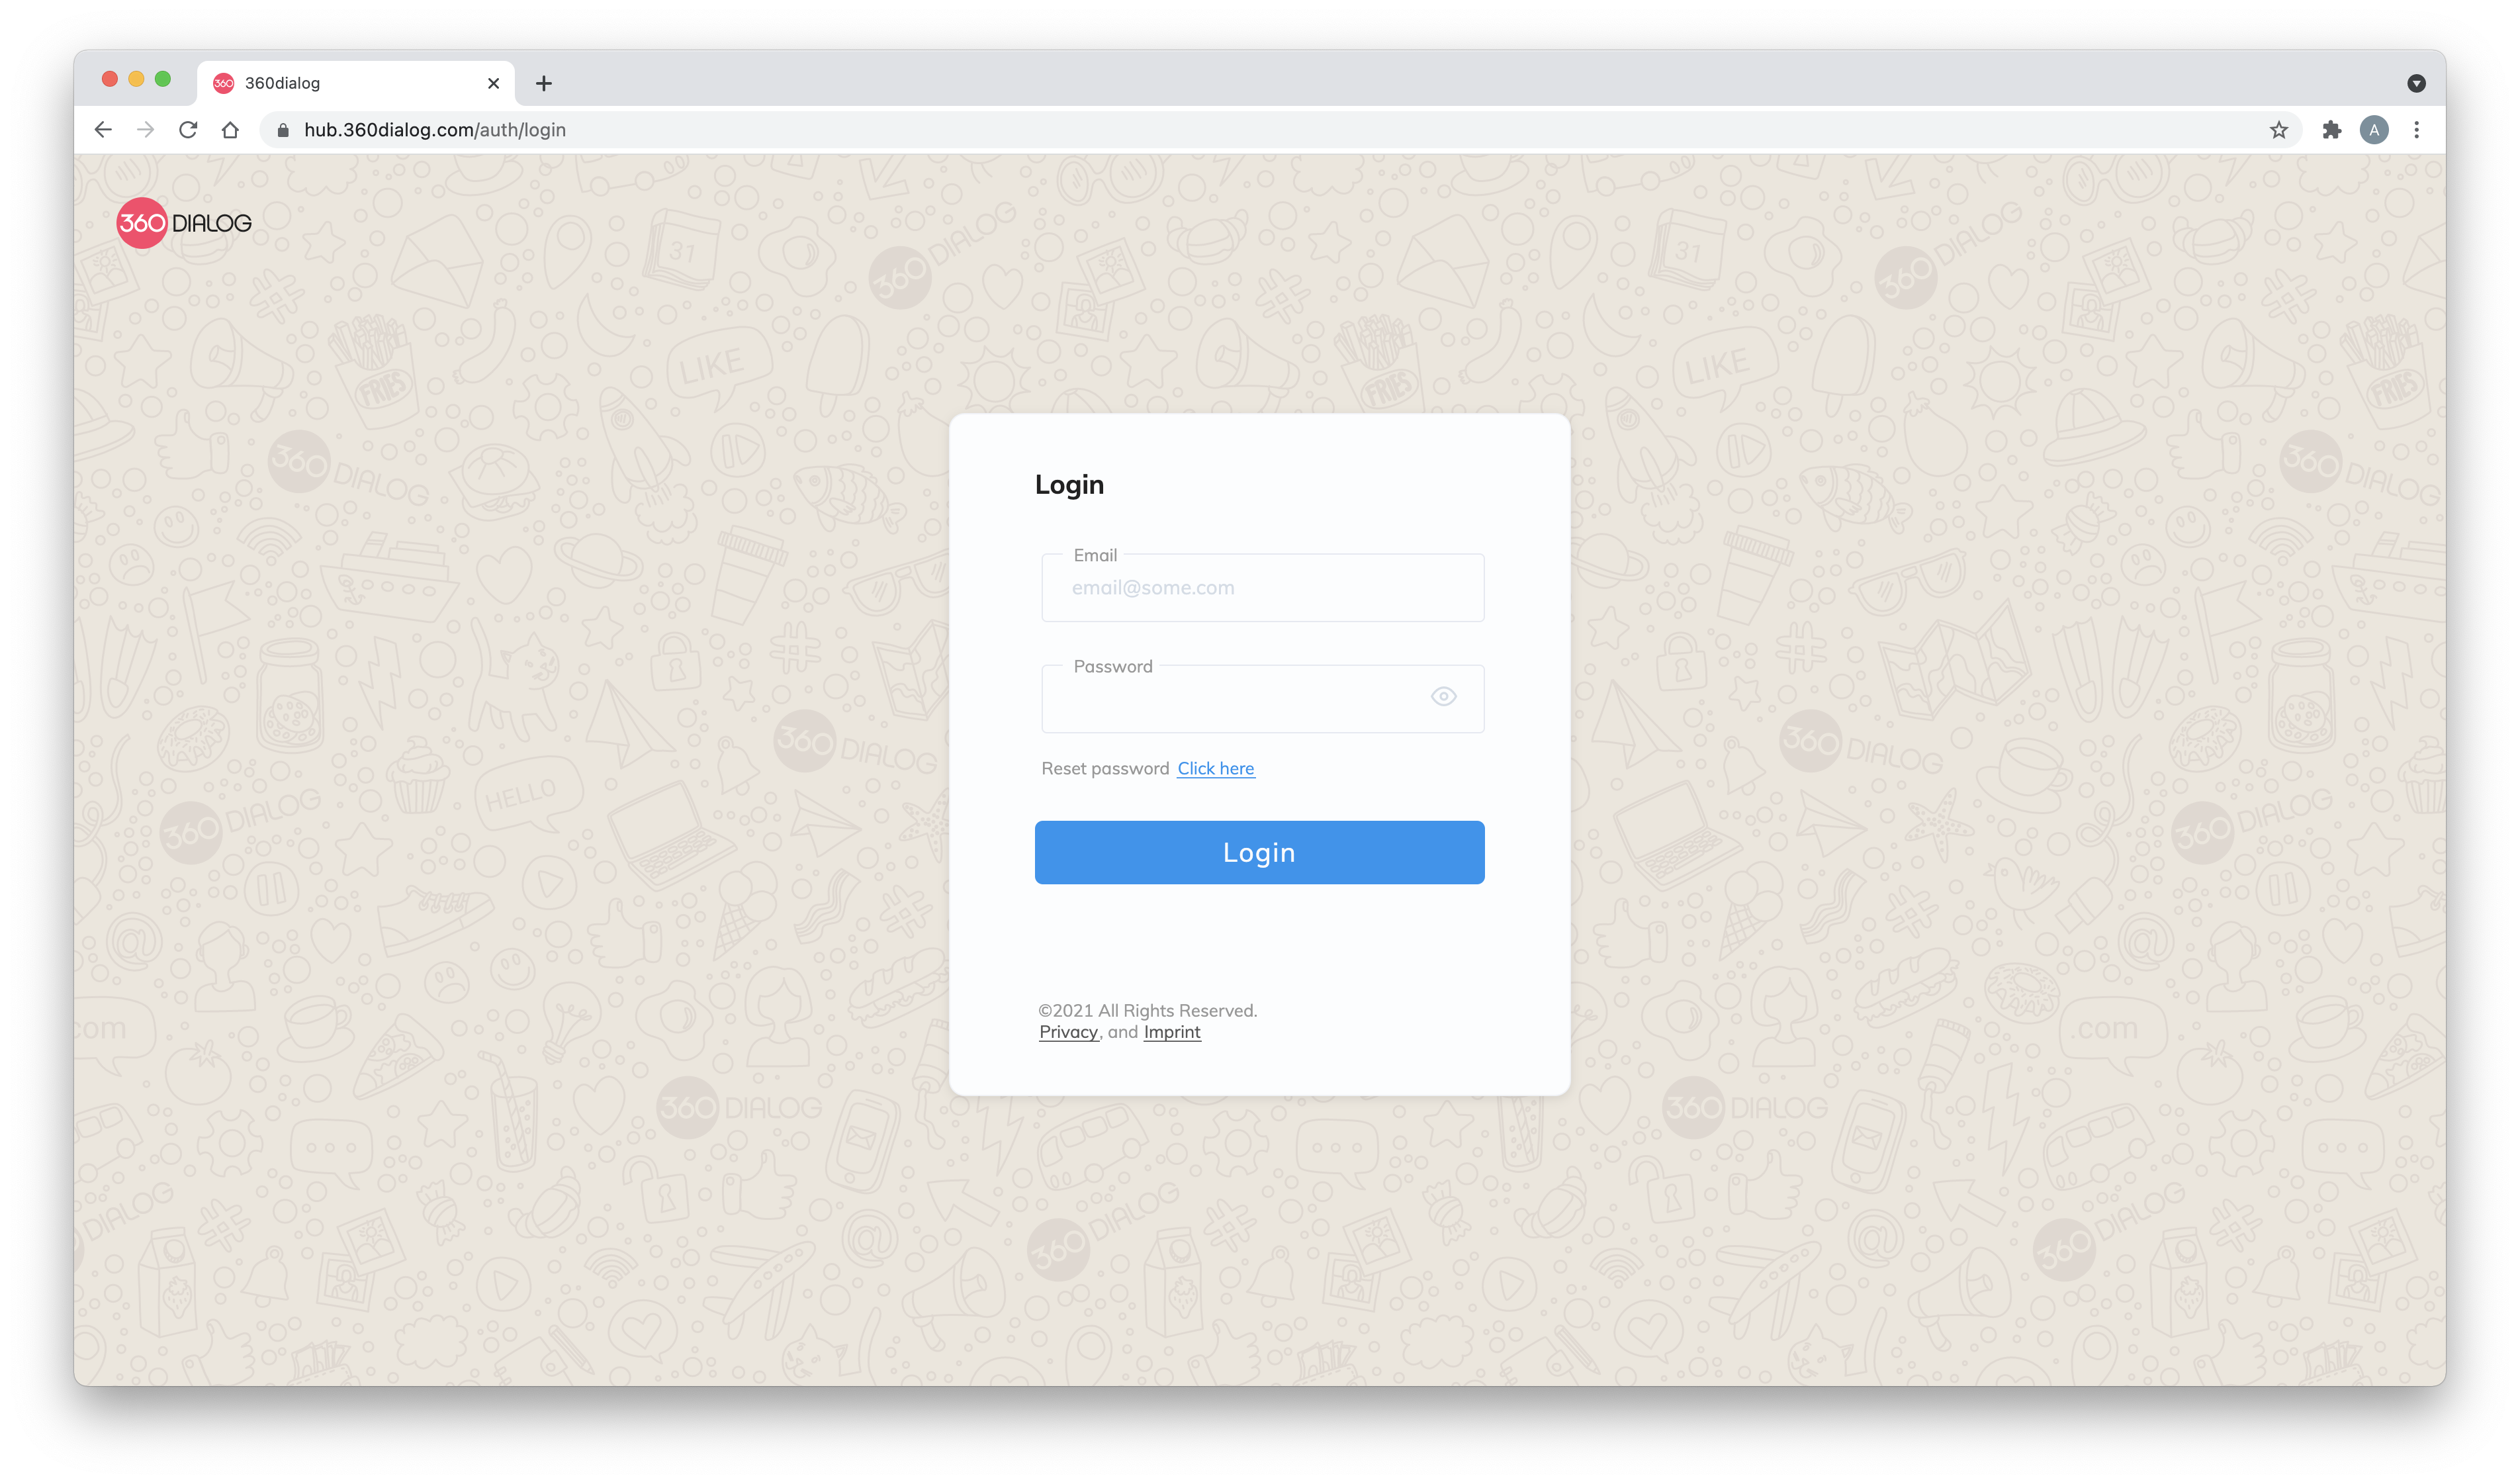
Task: Open the extensions puzzle icon
Action: pos(2331,130)
